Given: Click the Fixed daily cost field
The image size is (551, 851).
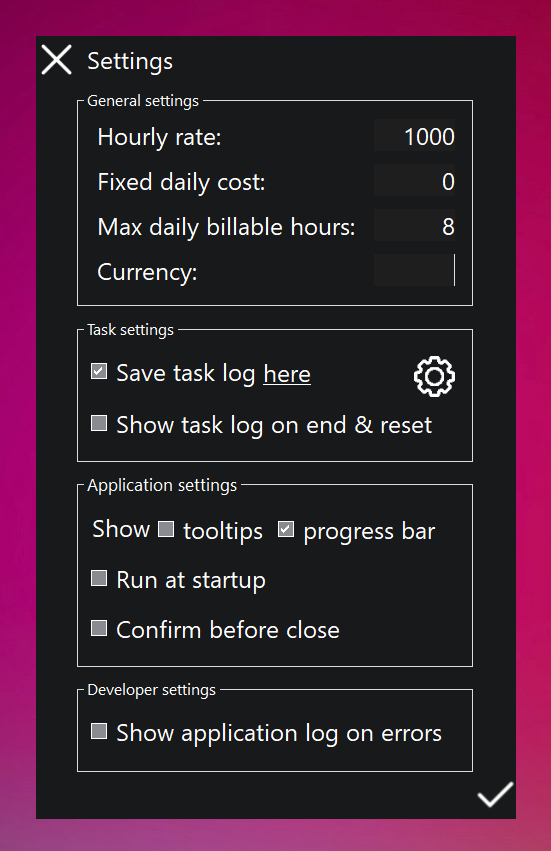Looking at the screenshot, I should point(415,181).
